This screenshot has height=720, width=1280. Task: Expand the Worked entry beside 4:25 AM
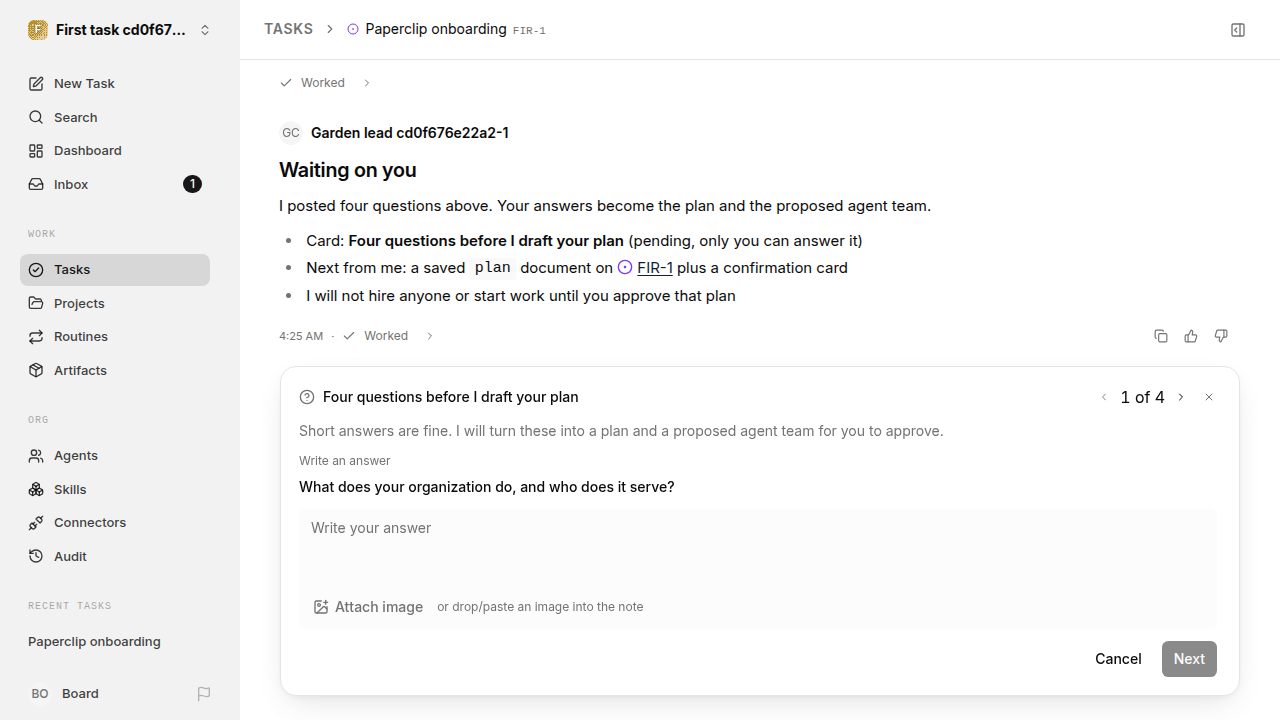[430, 336]
